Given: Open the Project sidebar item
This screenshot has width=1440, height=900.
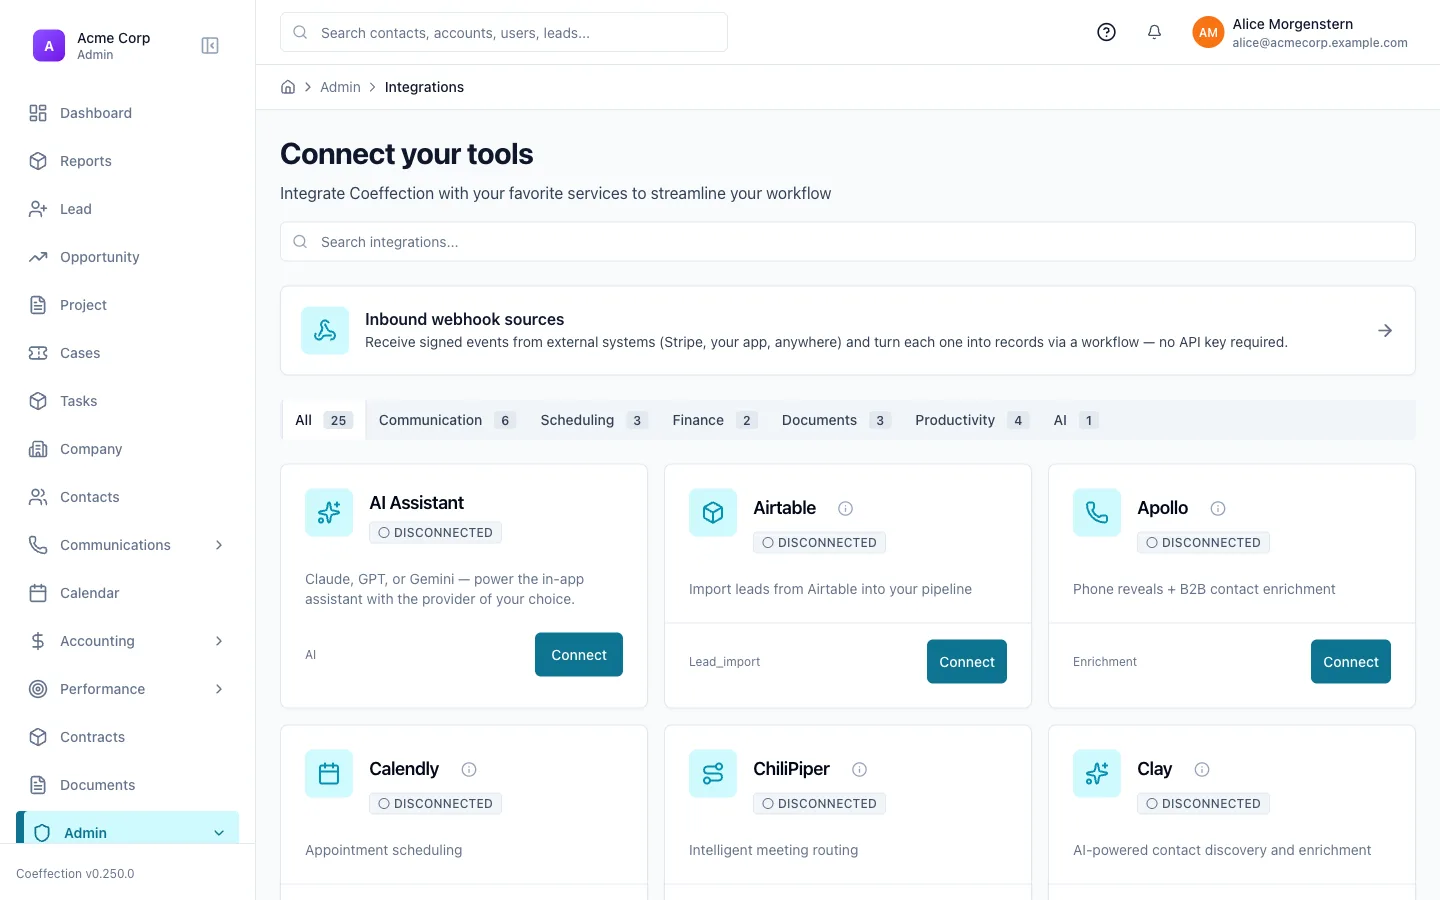Looking at the screenshot, I should [128, 305].
